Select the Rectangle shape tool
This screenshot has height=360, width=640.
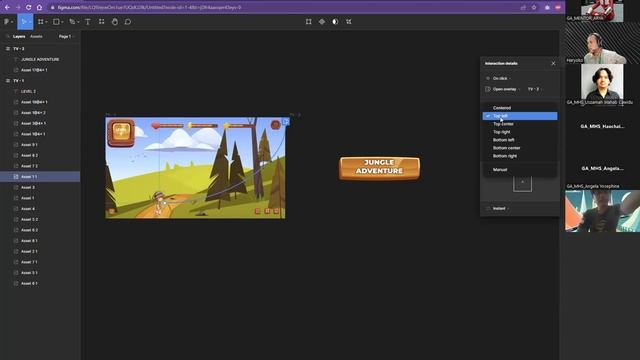(56, 22)
